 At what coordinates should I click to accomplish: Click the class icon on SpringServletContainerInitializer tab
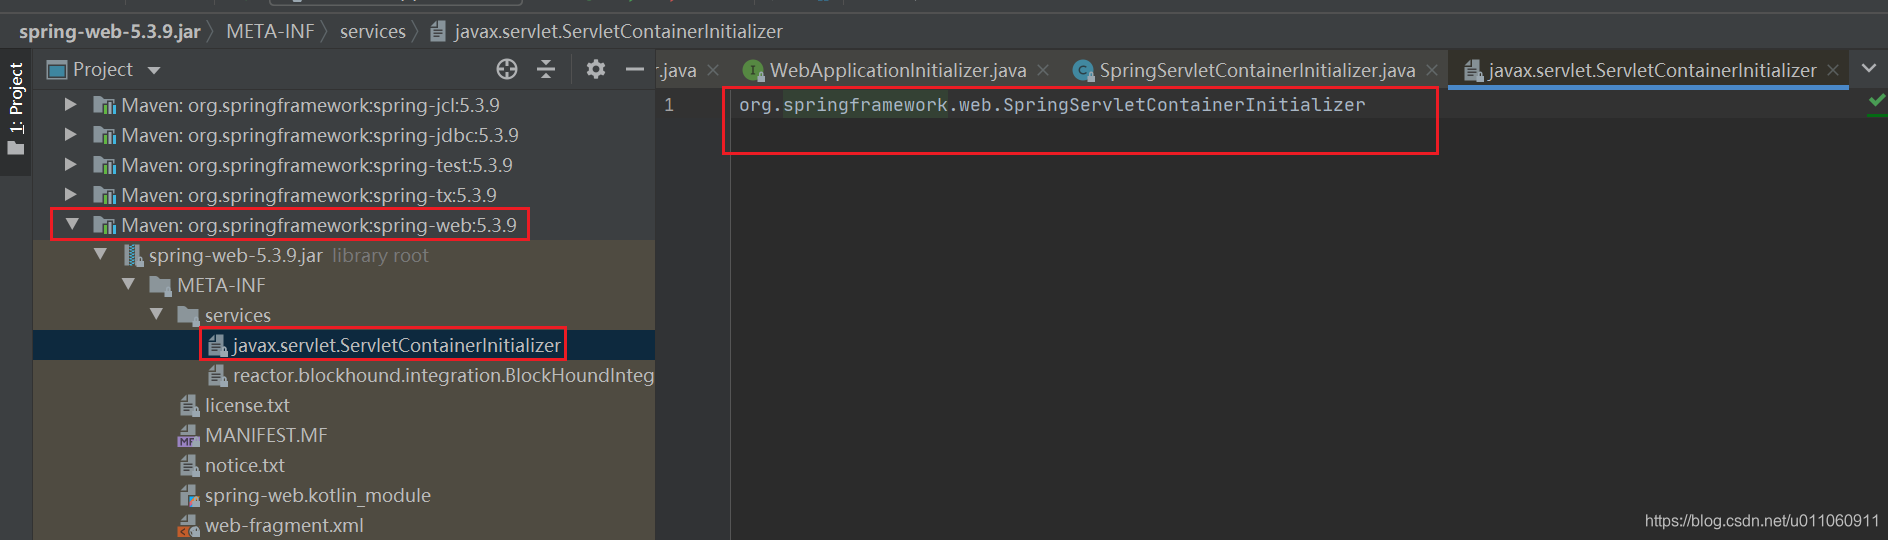(x=1083, y=70)
